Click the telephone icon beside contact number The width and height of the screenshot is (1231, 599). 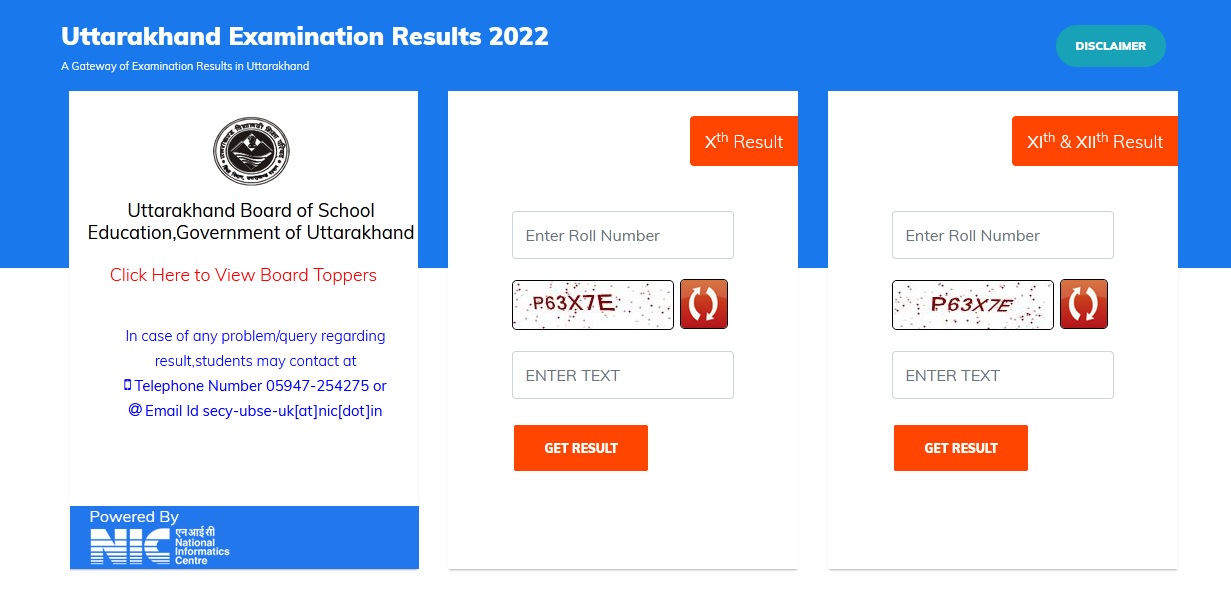coord(128,386)
